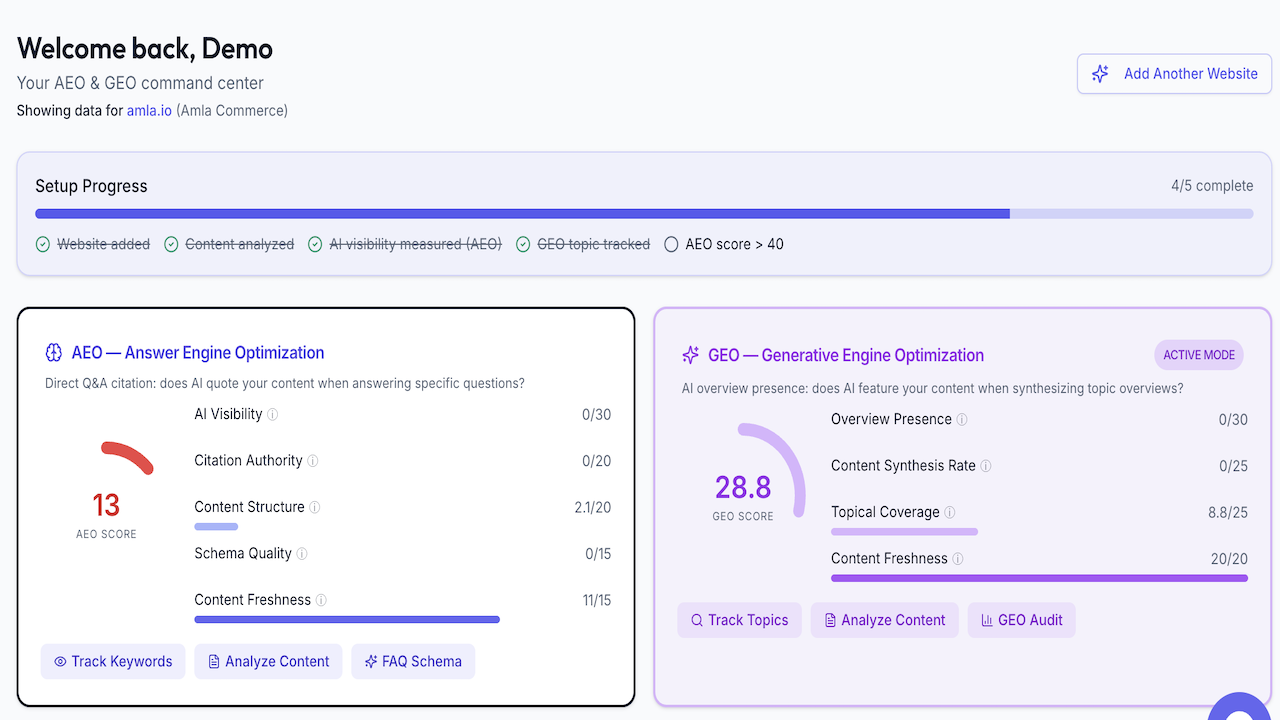Open info icon next to Overview Presence
Viewport: 1280px width, 720px height.
[x=962, y=420]
